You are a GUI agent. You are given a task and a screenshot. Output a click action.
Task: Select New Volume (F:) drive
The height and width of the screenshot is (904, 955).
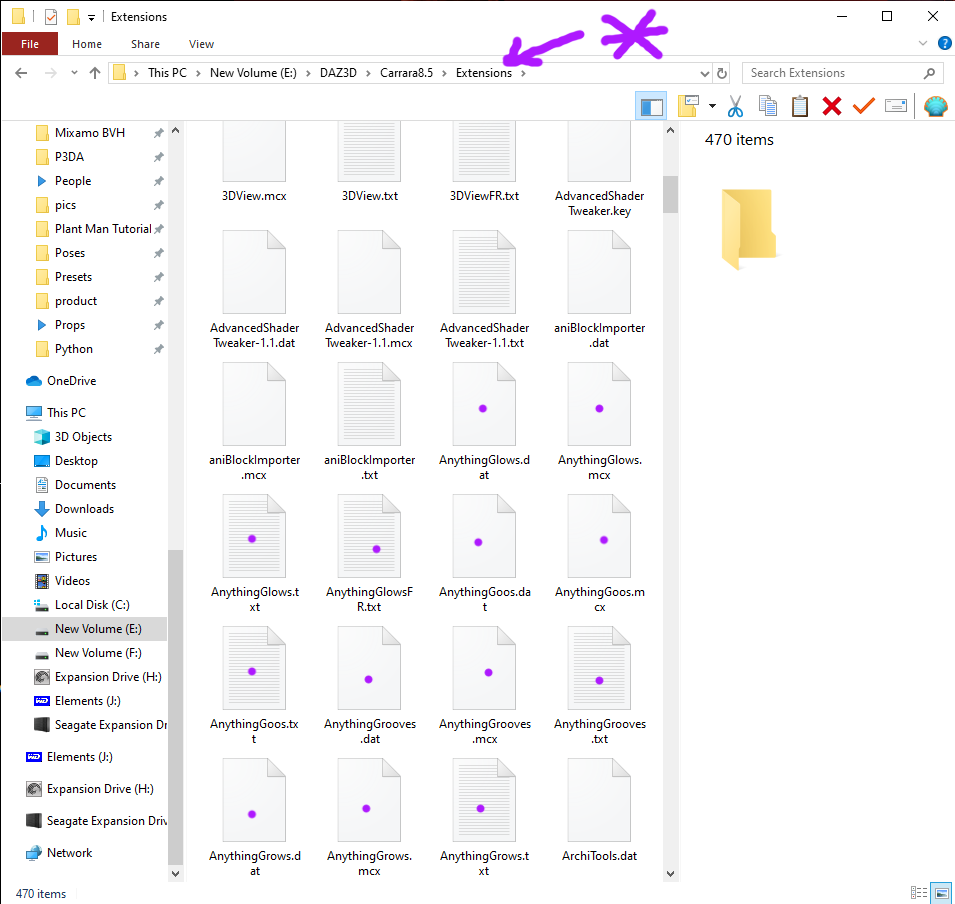click(x=98, y=653)
